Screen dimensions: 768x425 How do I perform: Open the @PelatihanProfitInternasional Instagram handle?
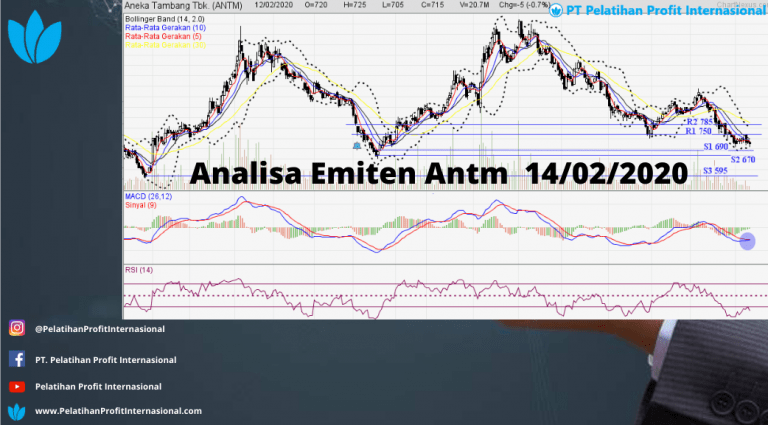[x=99, y=328]
